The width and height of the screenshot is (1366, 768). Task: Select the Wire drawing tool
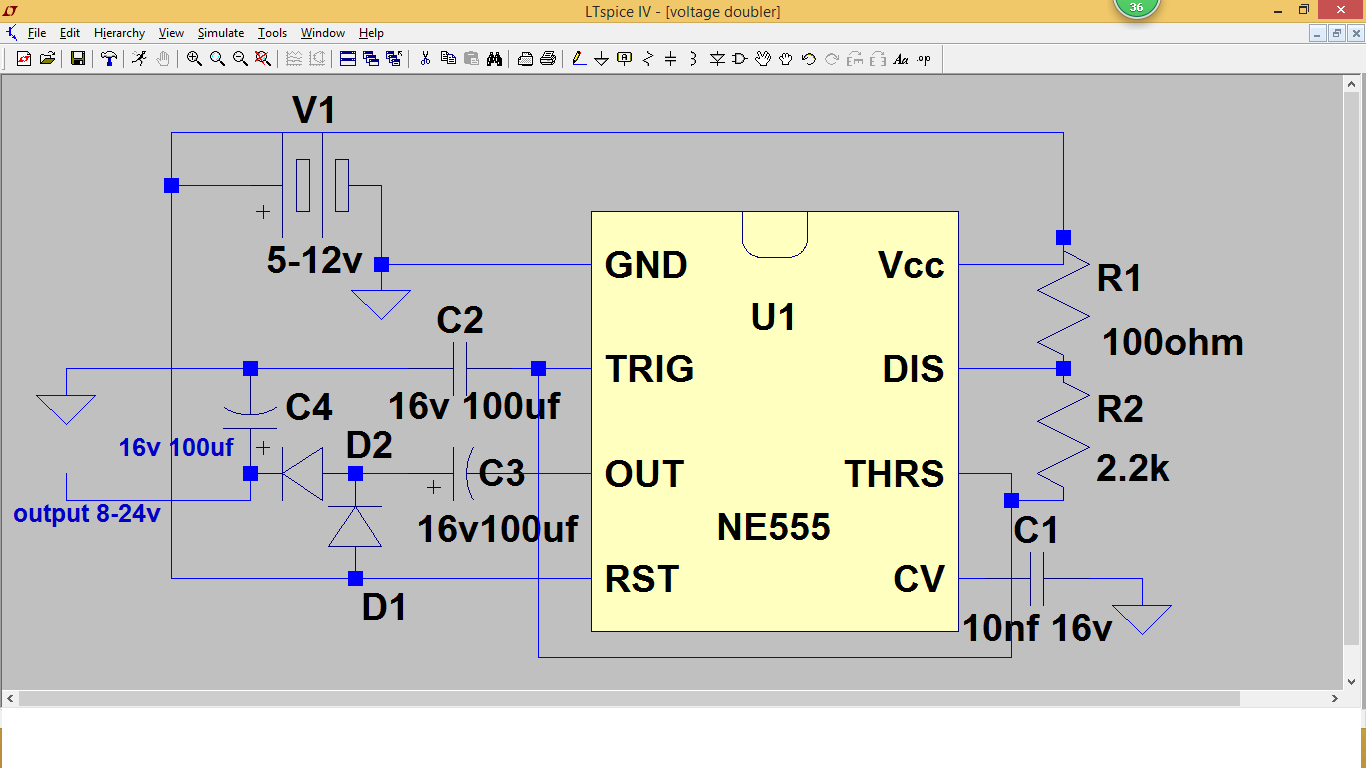(577, 59)
